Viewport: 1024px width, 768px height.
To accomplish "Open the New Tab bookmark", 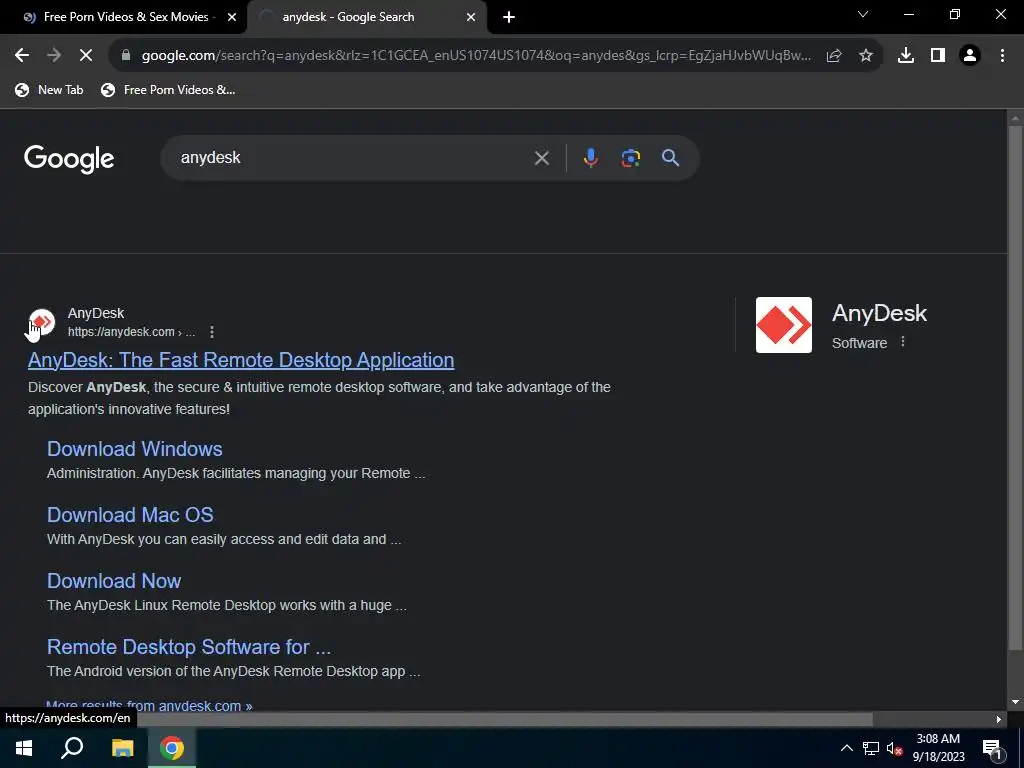I will pos(50,90).
